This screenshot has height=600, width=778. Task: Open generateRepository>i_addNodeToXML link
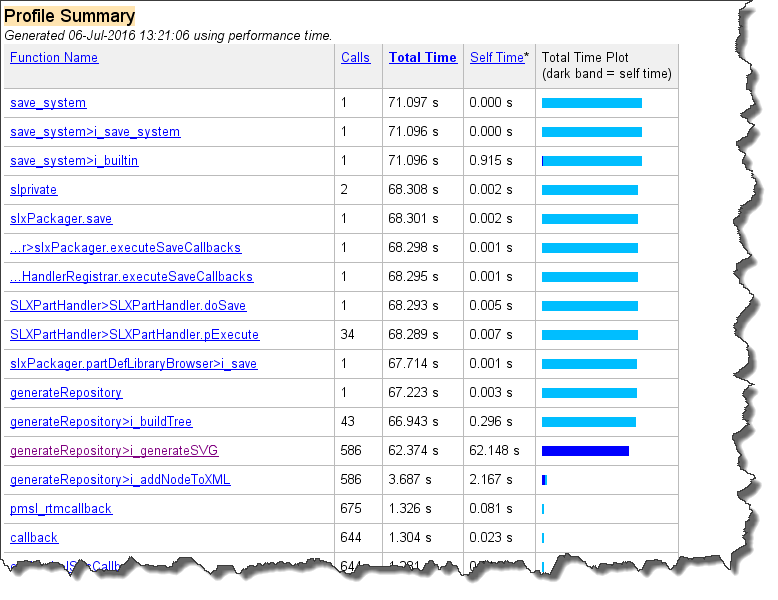[120, 480]
